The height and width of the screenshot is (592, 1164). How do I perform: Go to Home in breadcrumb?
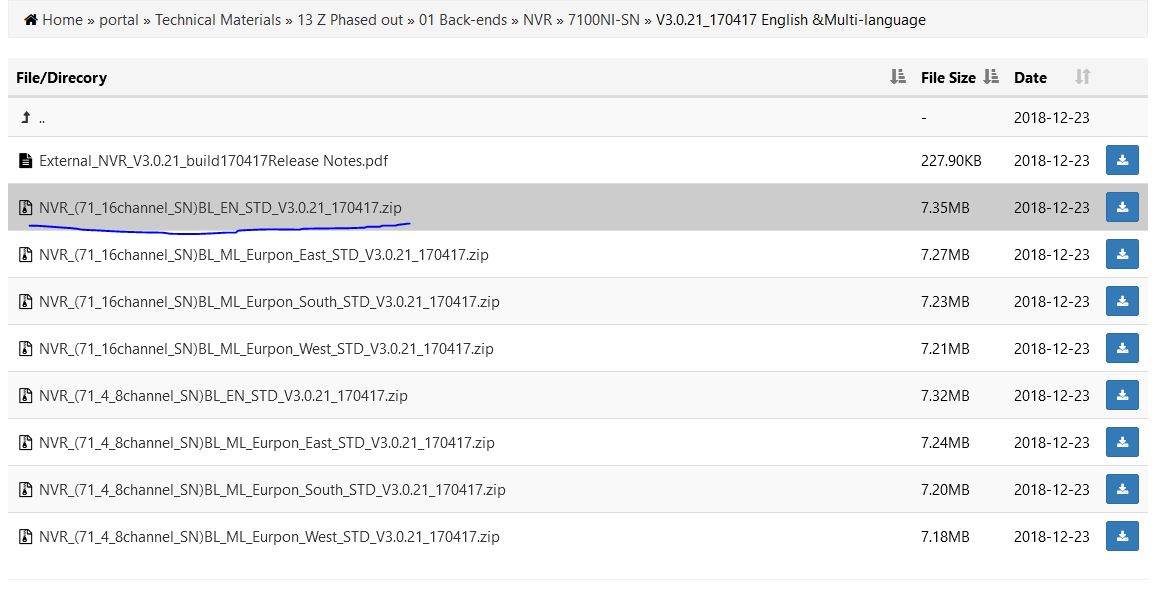(x=61, y=20)
